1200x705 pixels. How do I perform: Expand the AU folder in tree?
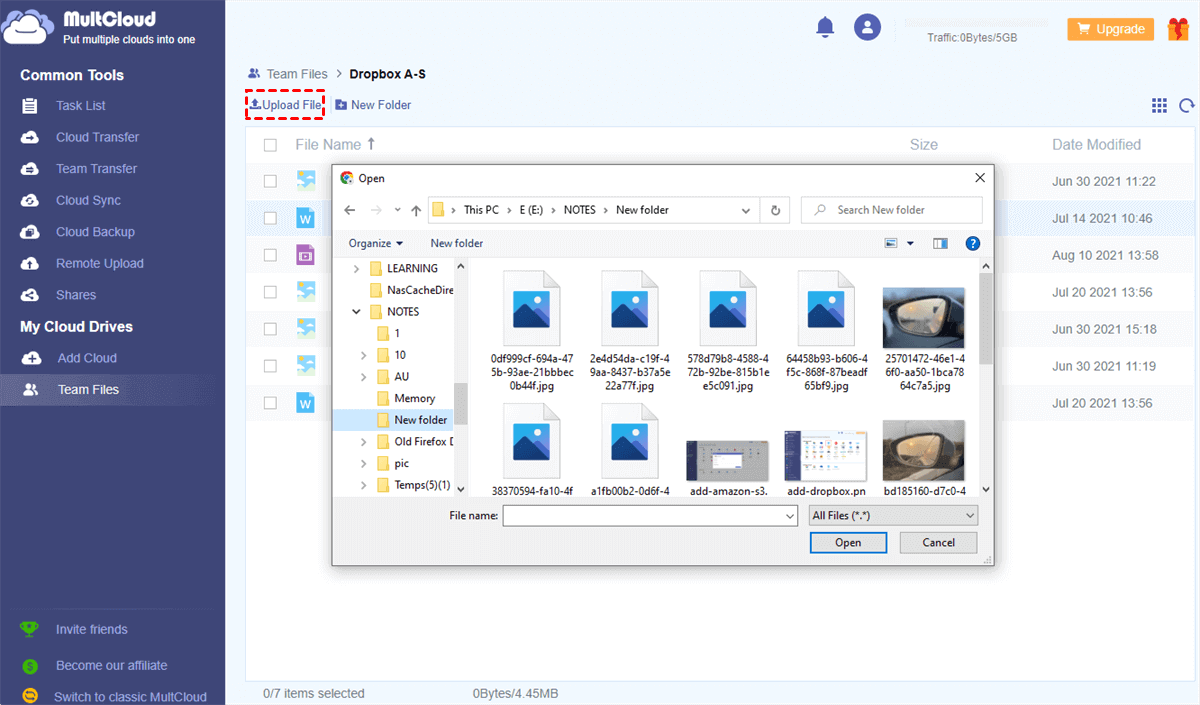(362, 377)
